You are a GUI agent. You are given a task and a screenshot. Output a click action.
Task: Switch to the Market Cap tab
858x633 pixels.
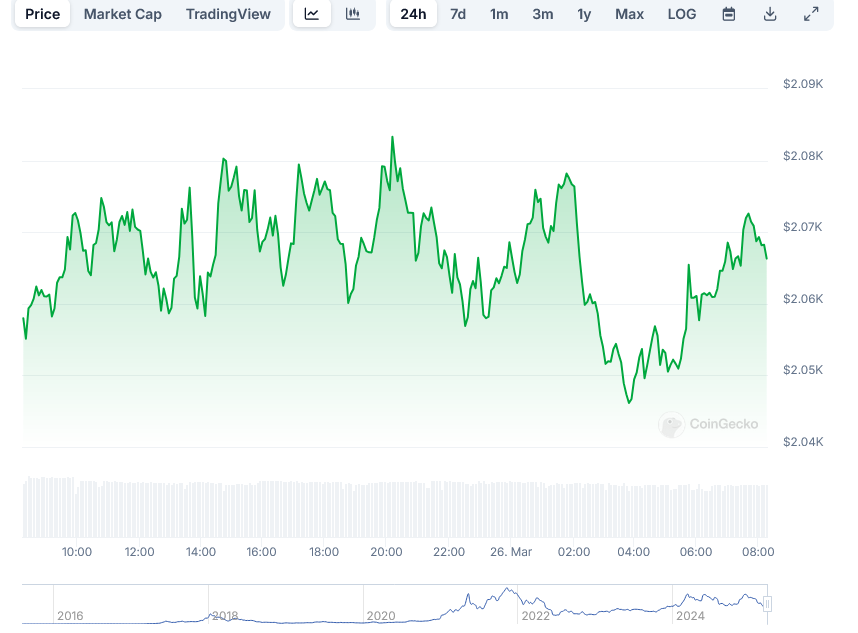coord(122,14)
